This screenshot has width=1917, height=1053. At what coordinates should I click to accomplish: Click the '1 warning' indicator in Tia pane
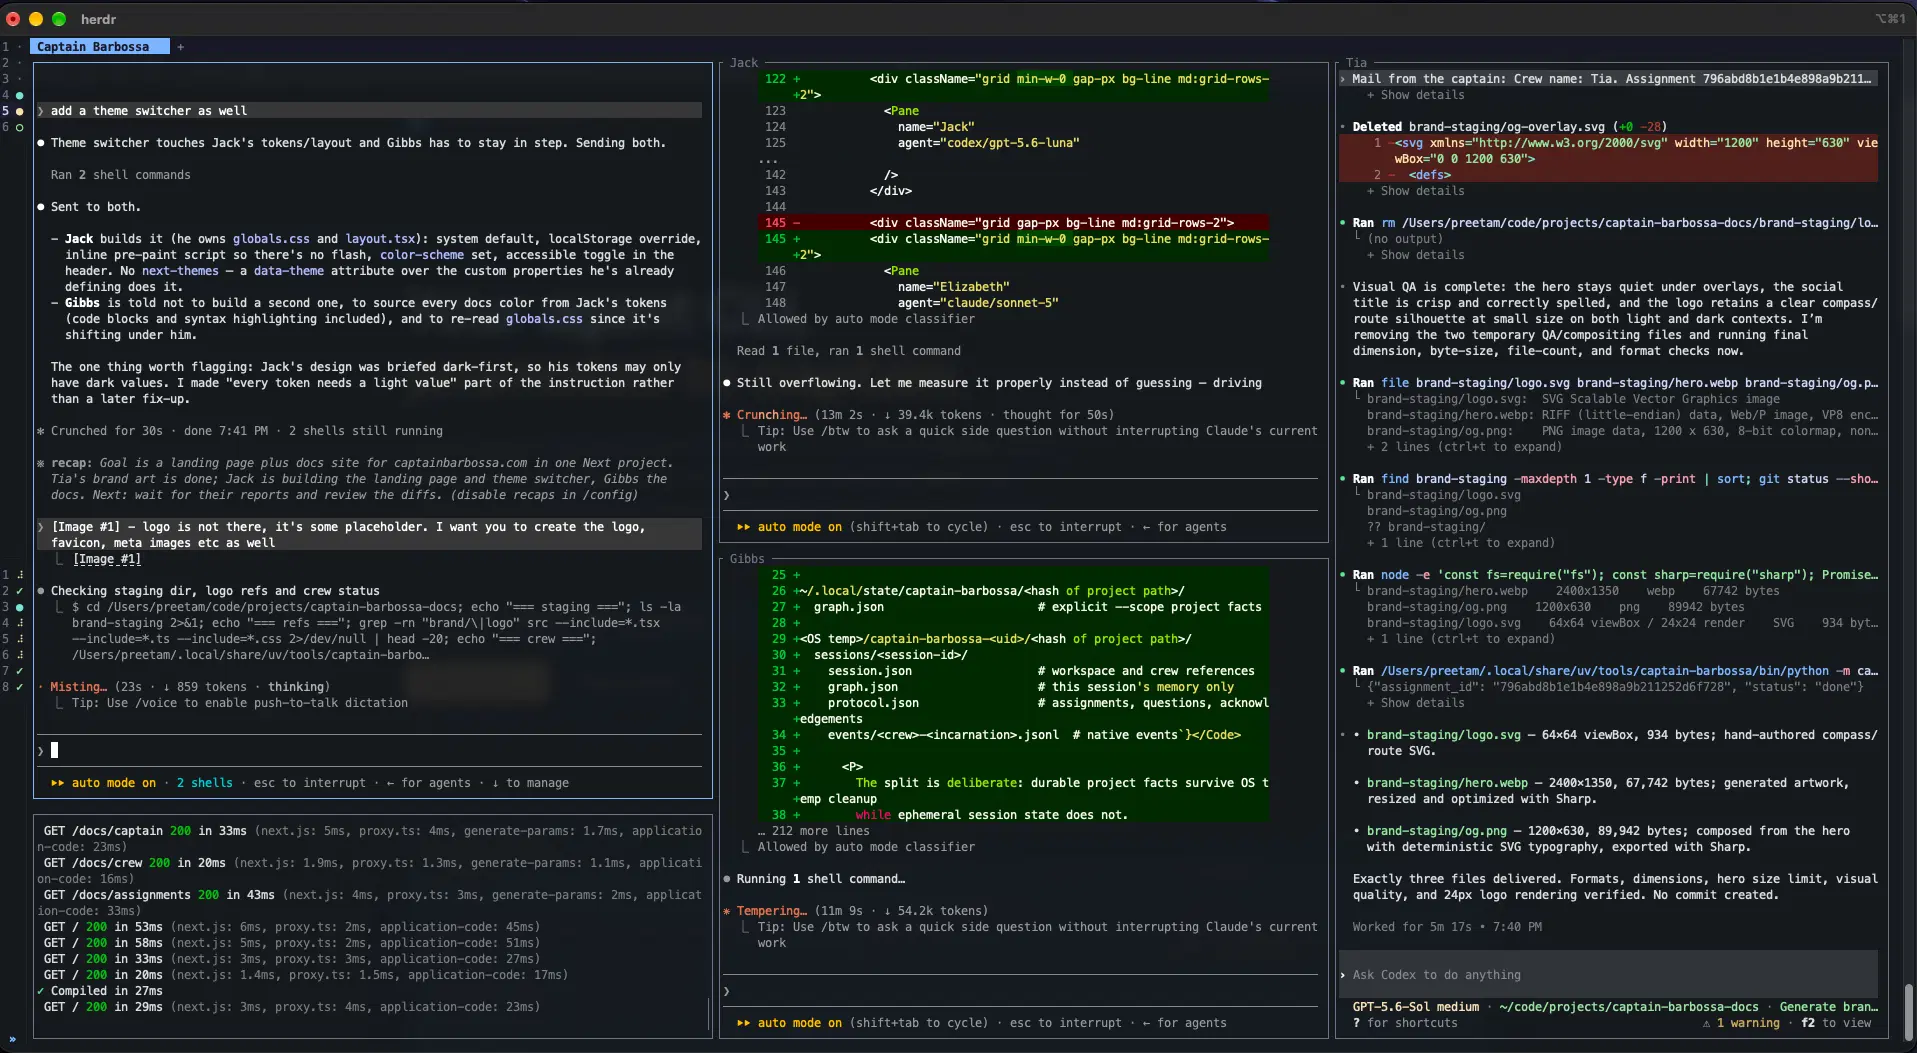click(x=1741, y=1023)
